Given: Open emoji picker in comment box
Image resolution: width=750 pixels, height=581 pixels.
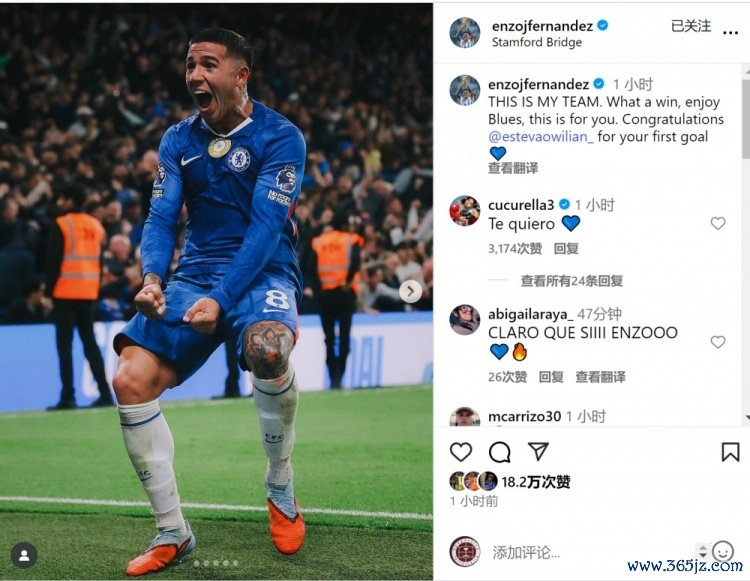Looking at the screenshot, I should 723,552.
